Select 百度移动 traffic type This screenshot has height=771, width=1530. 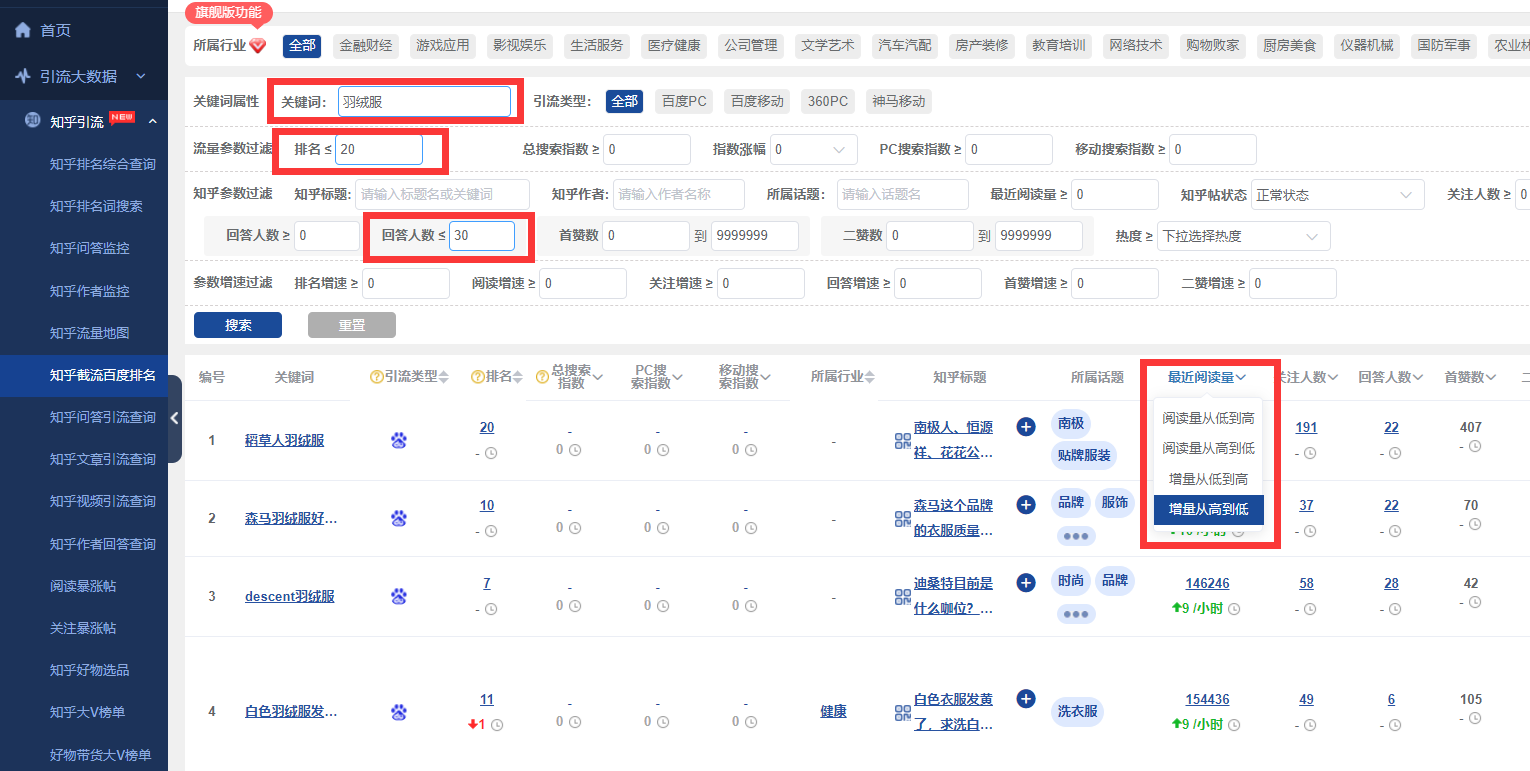756,101
